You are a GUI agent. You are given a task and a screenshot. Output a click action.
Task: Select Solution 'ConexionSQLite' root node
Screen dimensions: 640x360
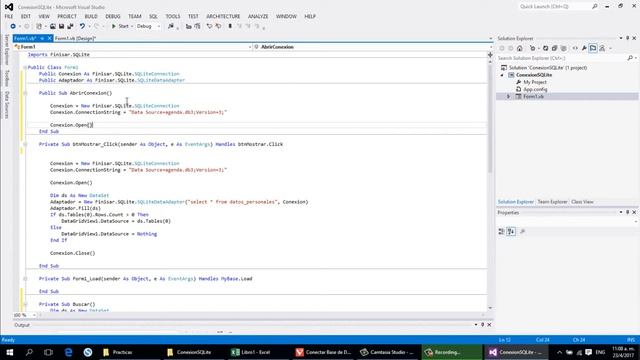click(x=547, y=68)
